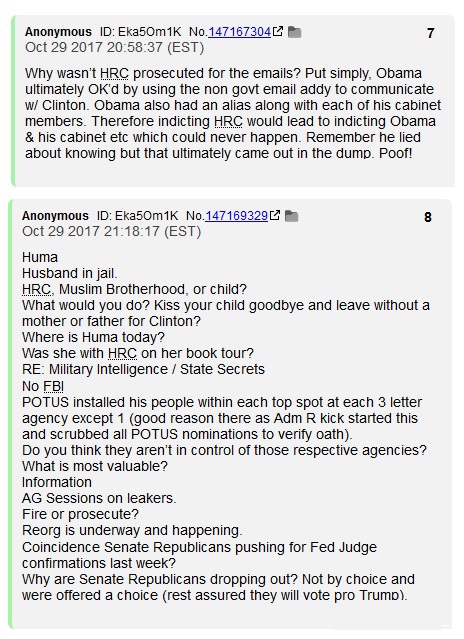Click underlined FBI abbreviation in post 8
This screenshot has height=639, width=464.
point(53,386)
